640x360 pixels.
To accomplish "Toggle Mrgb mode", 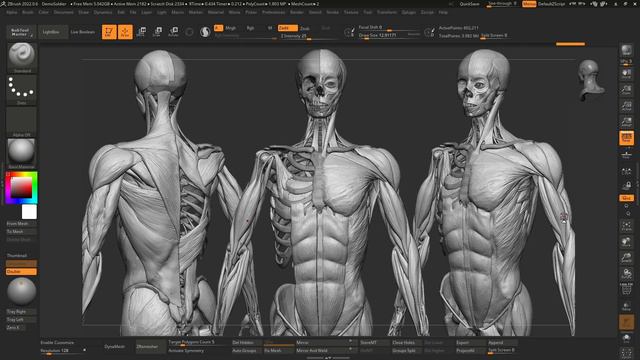I will tap(231, 28).
